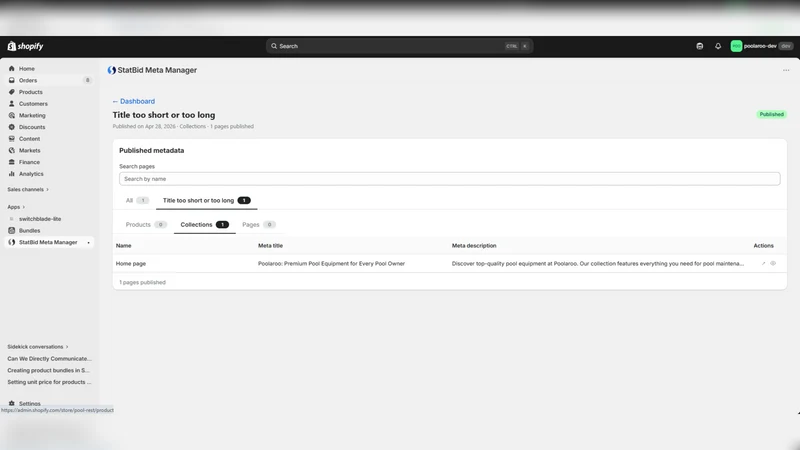Click the Bundles app icon
800x450 pixels.
tap(12, 231)
